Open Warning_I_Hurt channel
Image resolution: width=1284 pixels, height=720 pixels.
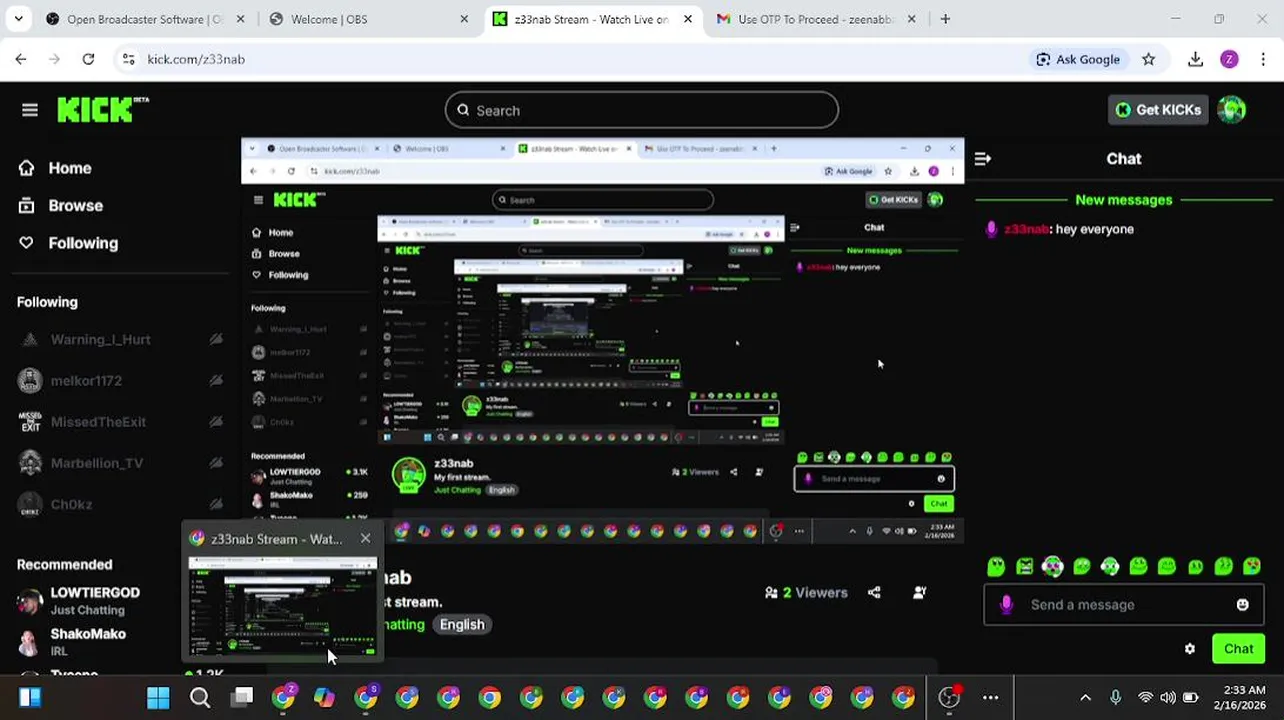coord(100,340)
